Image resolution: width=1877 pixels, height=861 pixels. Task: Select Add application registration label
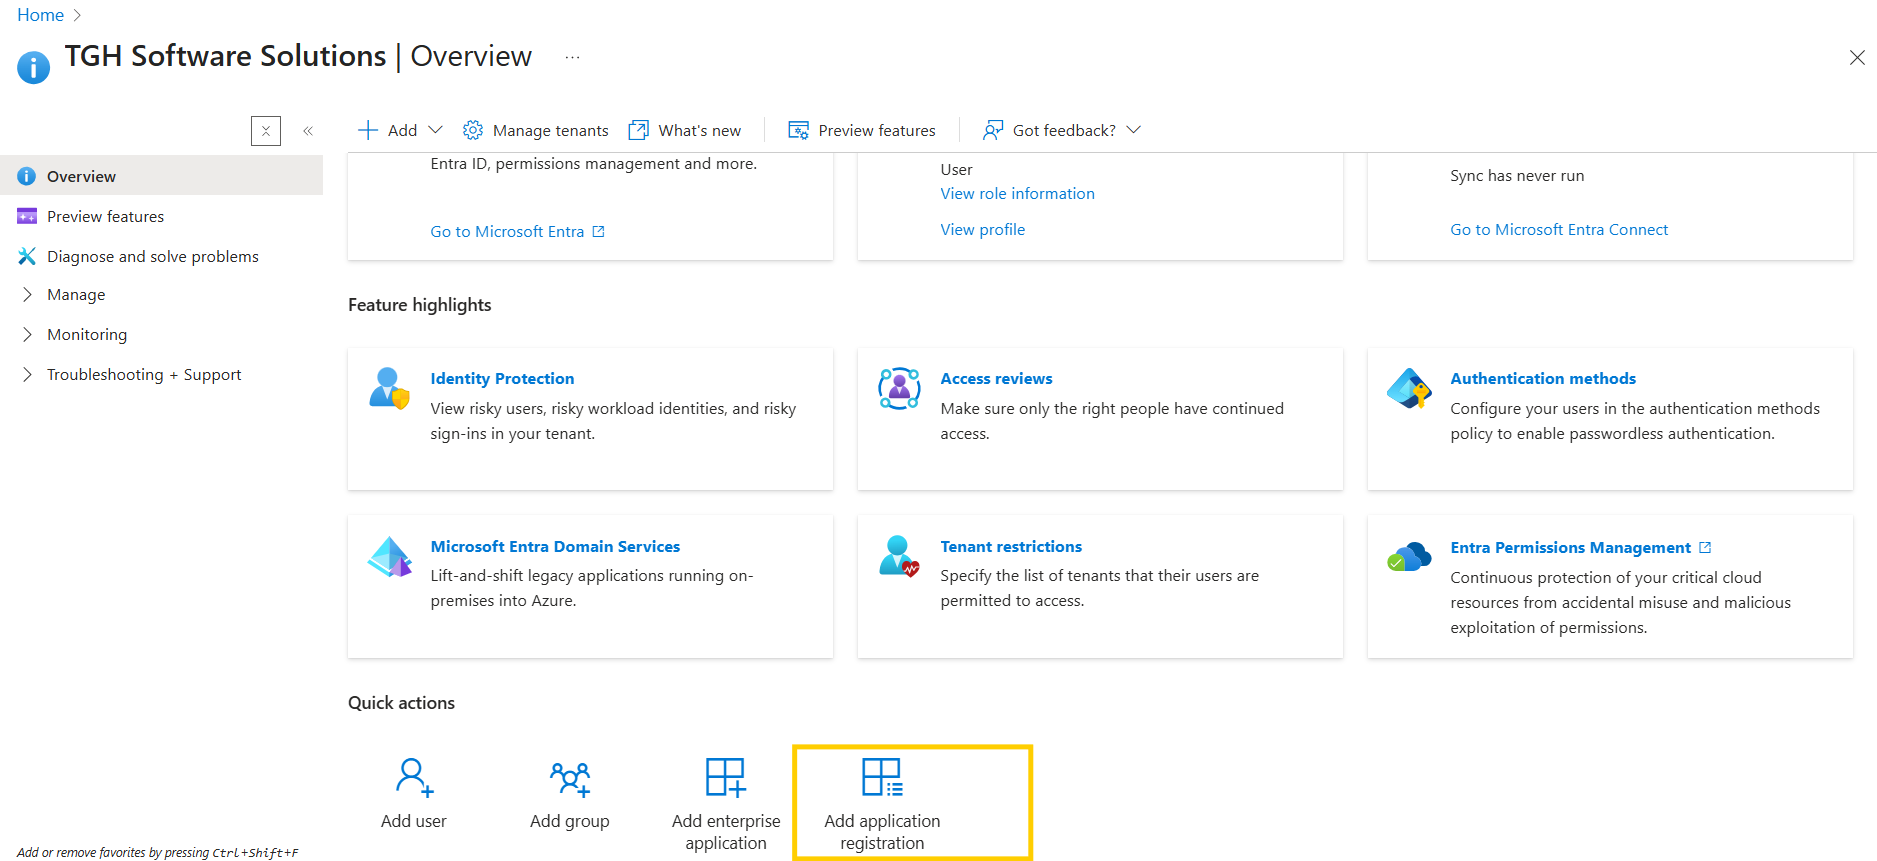882,832
